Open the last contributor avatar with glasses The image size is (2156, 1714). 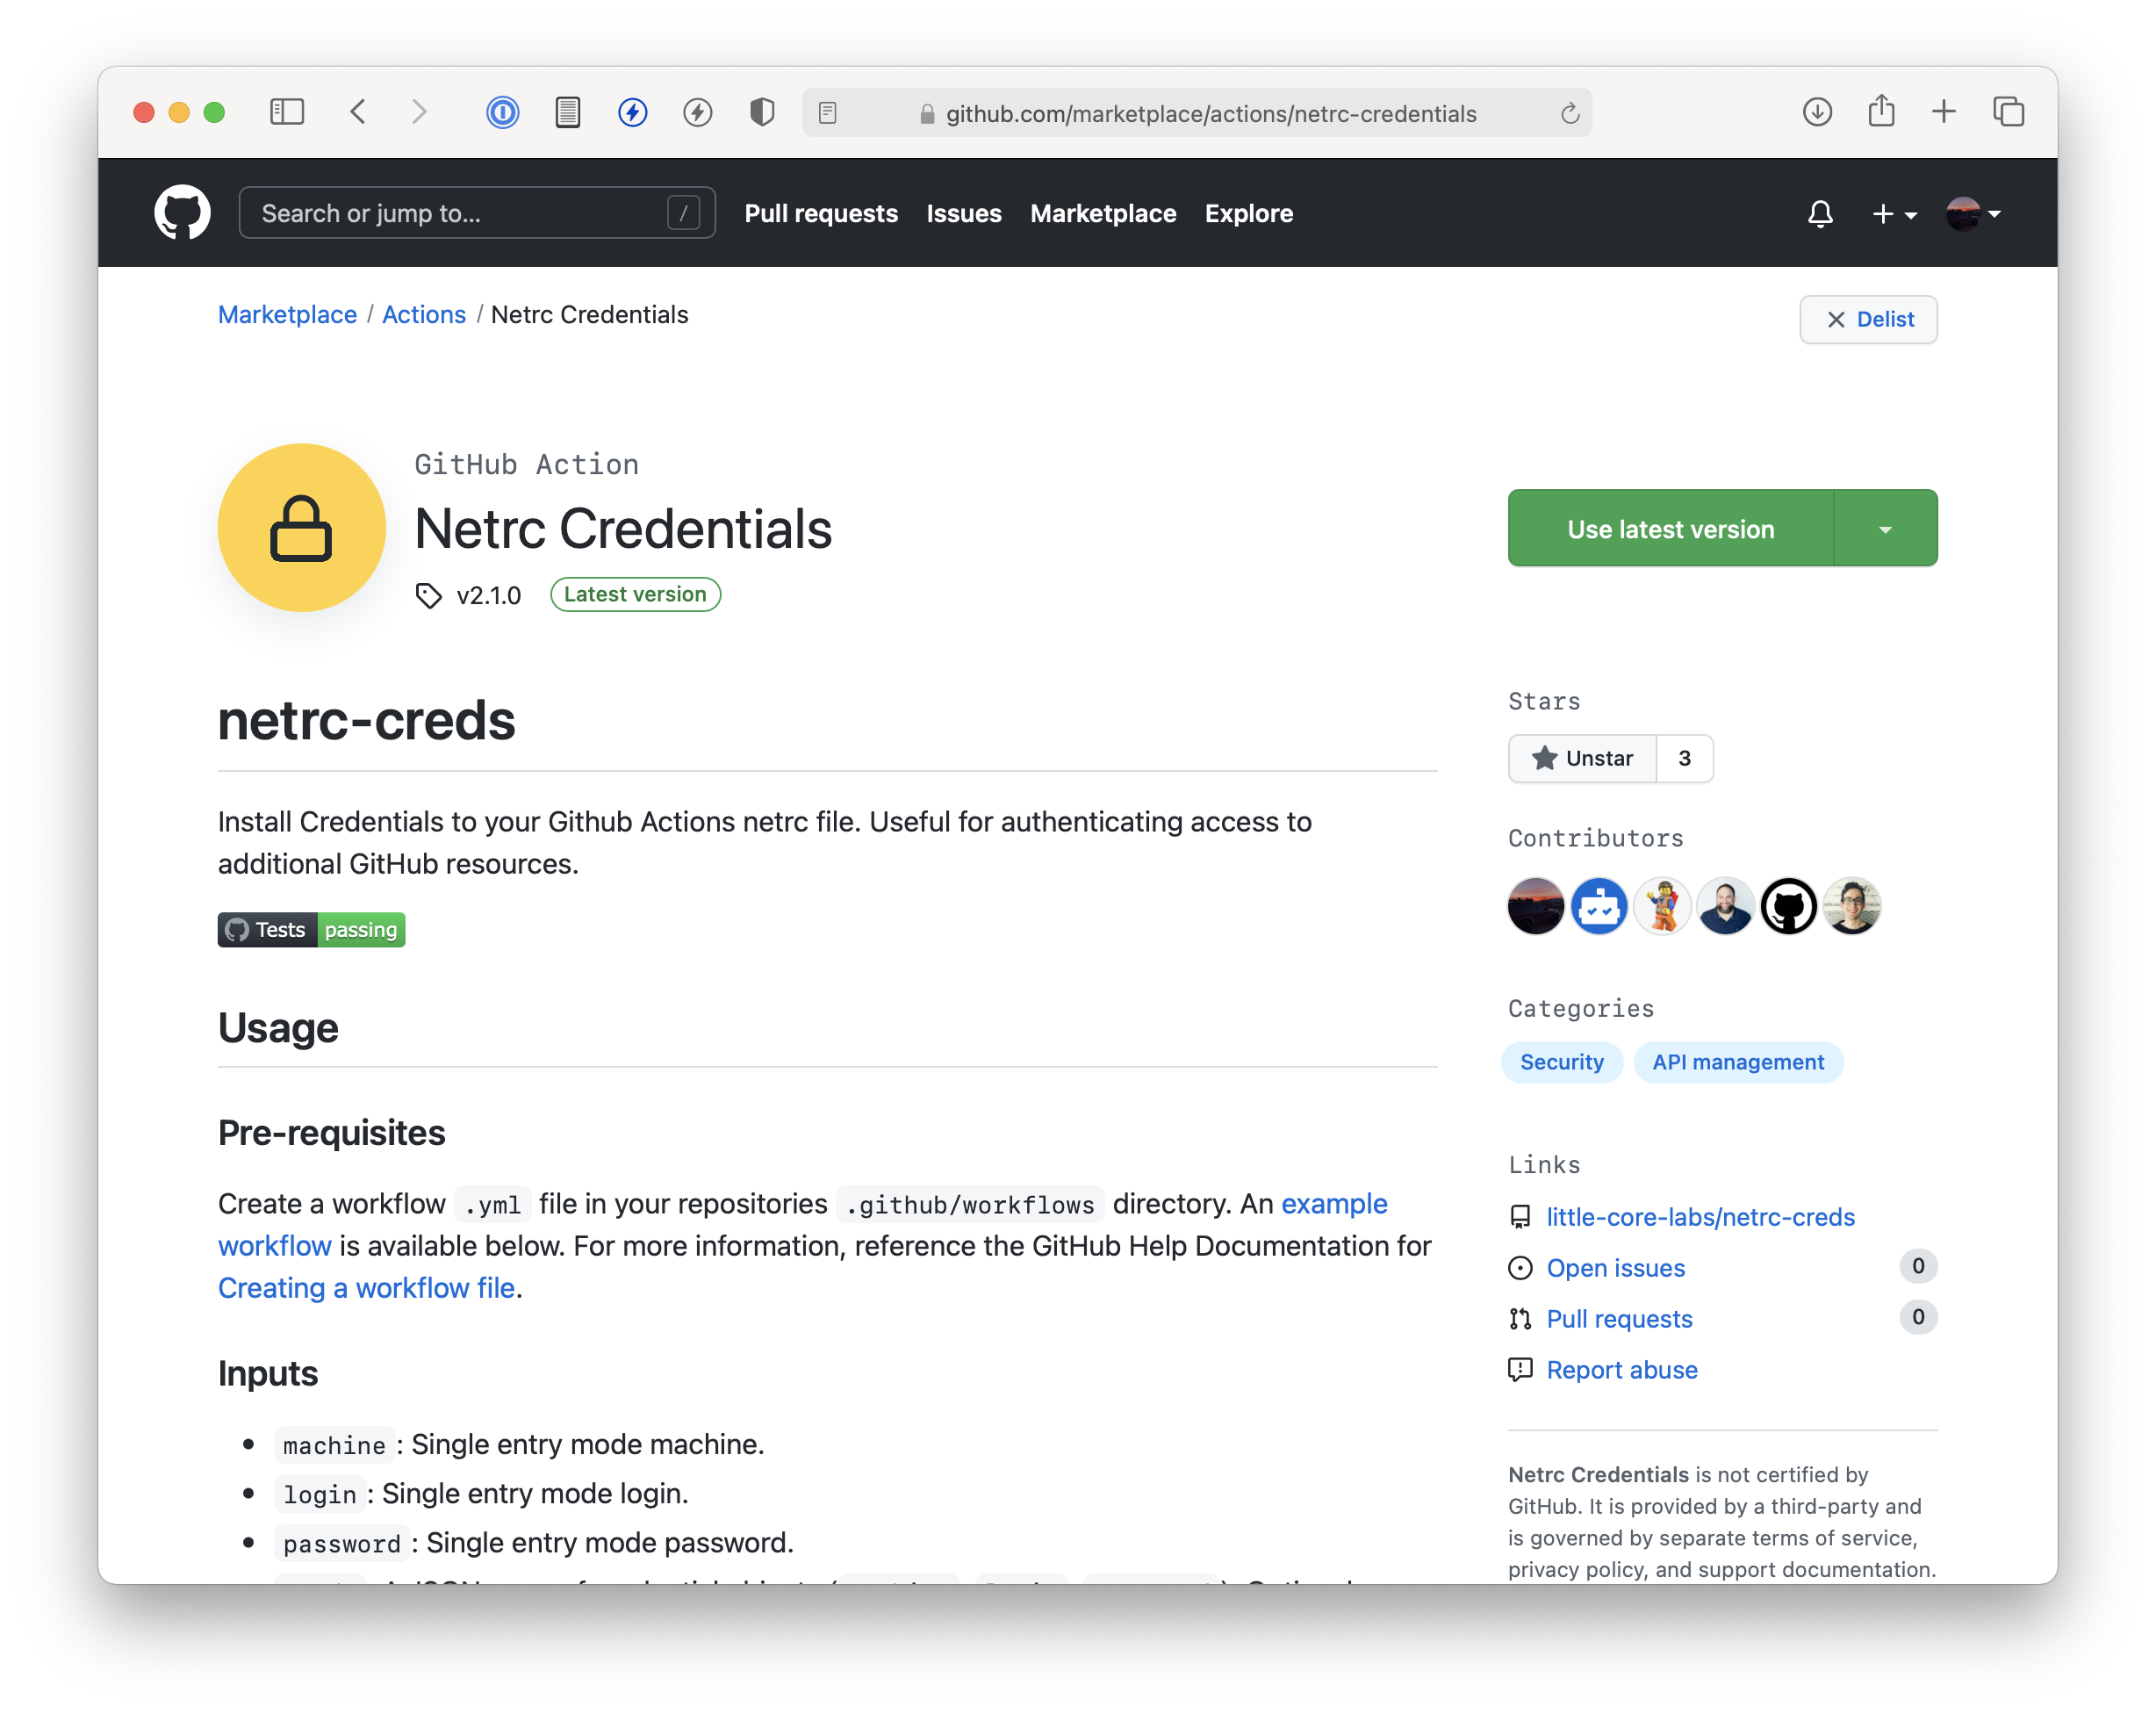click(x=1852, y=906)
